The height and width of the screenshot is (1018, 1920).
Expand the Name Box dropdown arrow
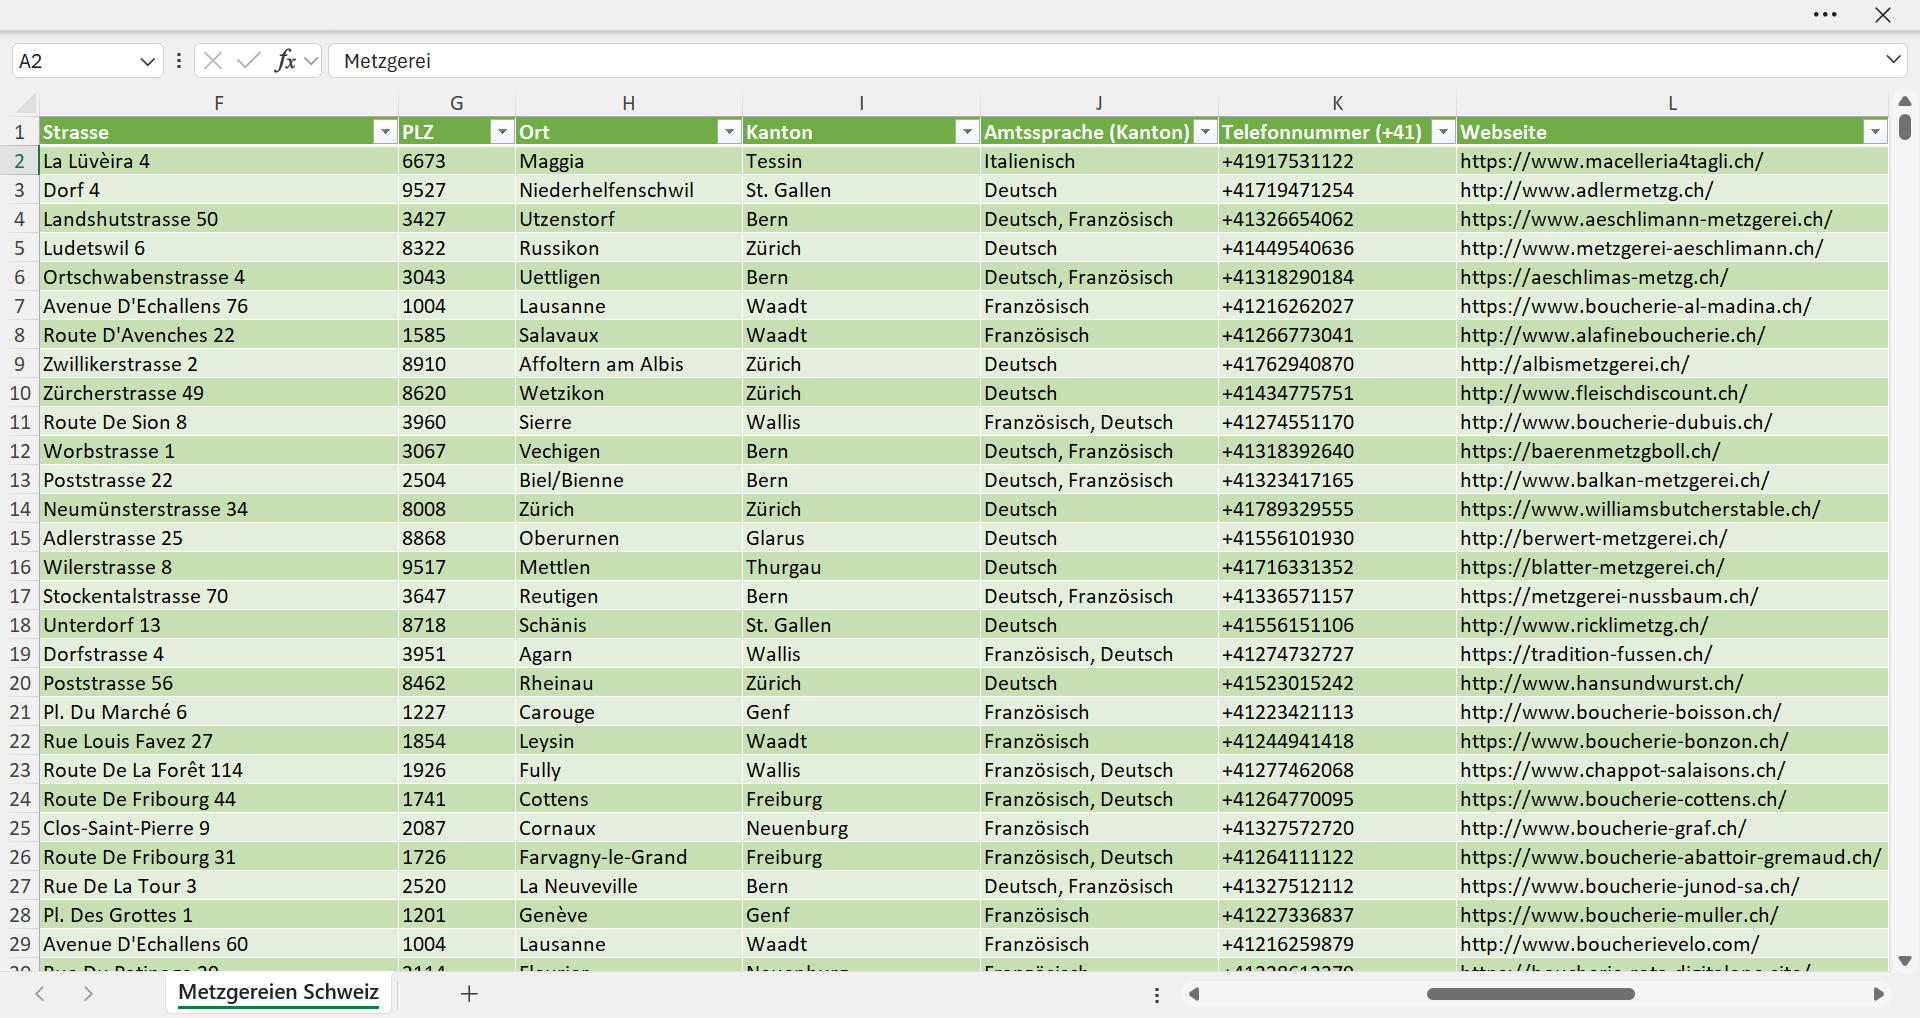(147, 61)
